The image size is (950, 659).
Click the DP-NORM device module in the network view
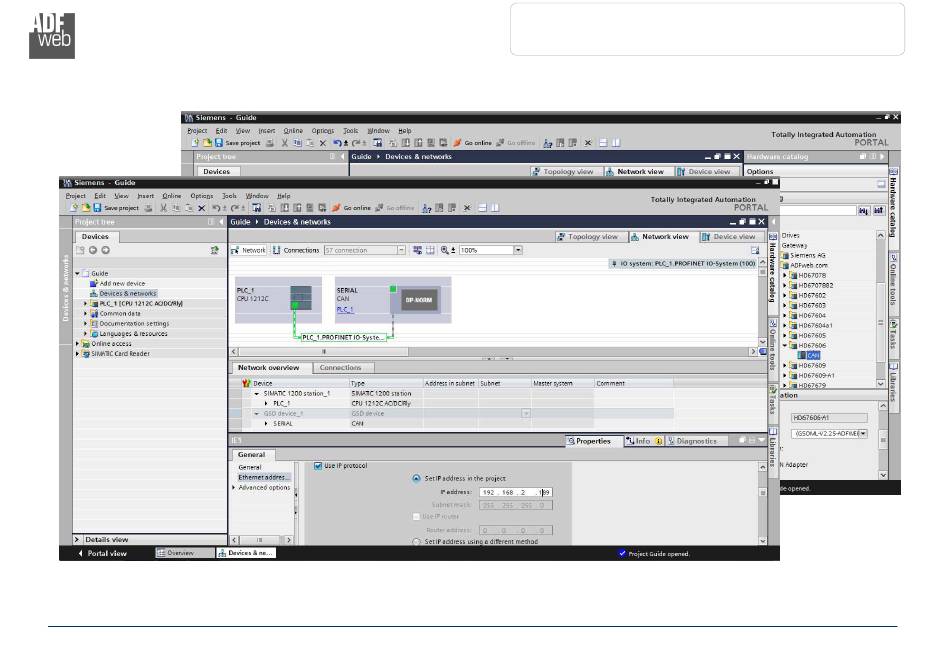pyautogui.click(x=419, y=300)
